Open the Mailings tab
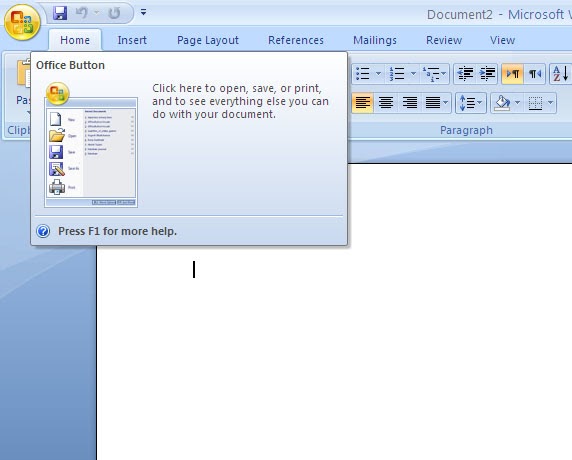Image resolution: width=572 pixels, height=460 pixels. (375, 40)
